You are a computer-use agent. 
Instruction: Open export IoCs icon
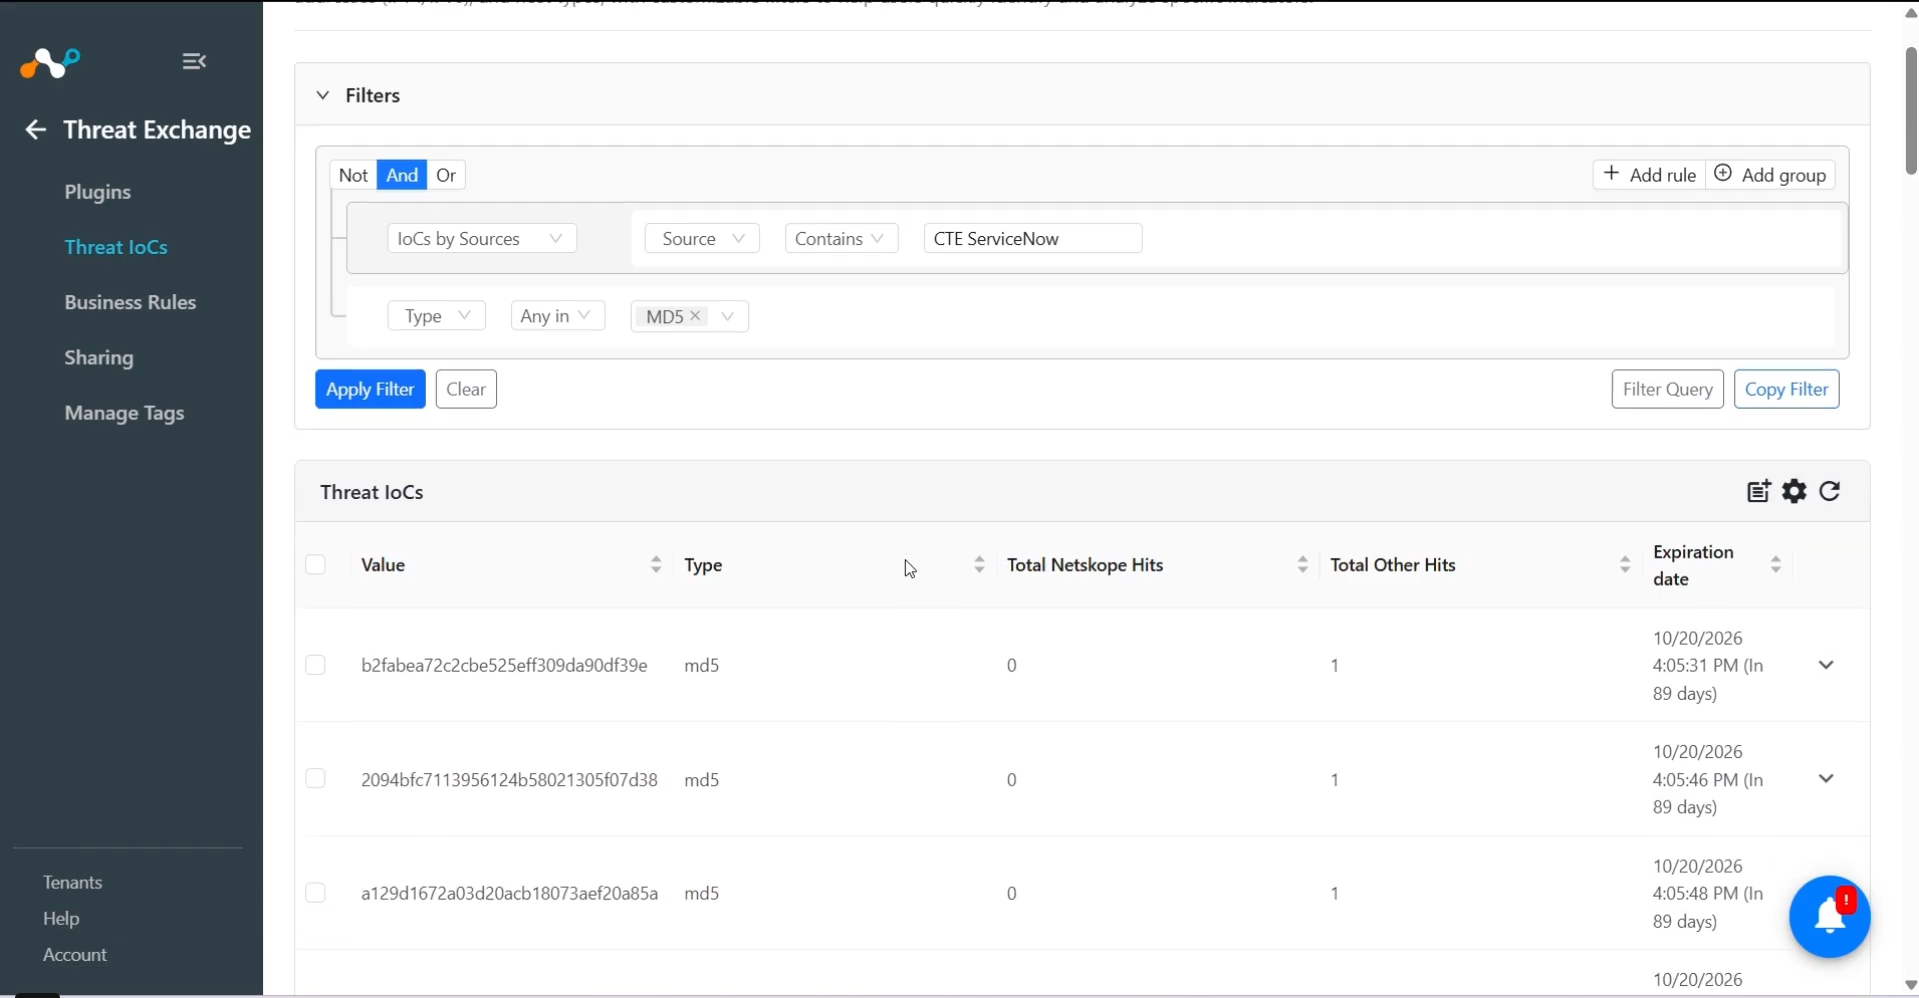click(x=1759, y=491)
